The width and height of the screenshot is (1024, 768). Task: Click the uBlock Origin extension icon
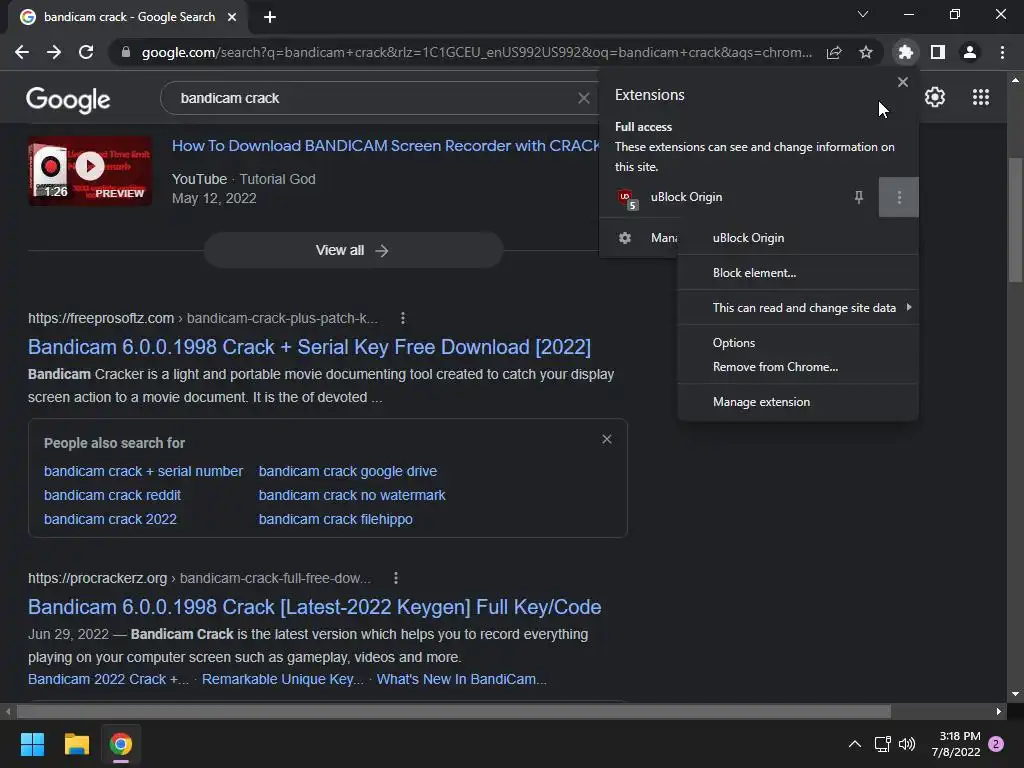tap(626, 198)
